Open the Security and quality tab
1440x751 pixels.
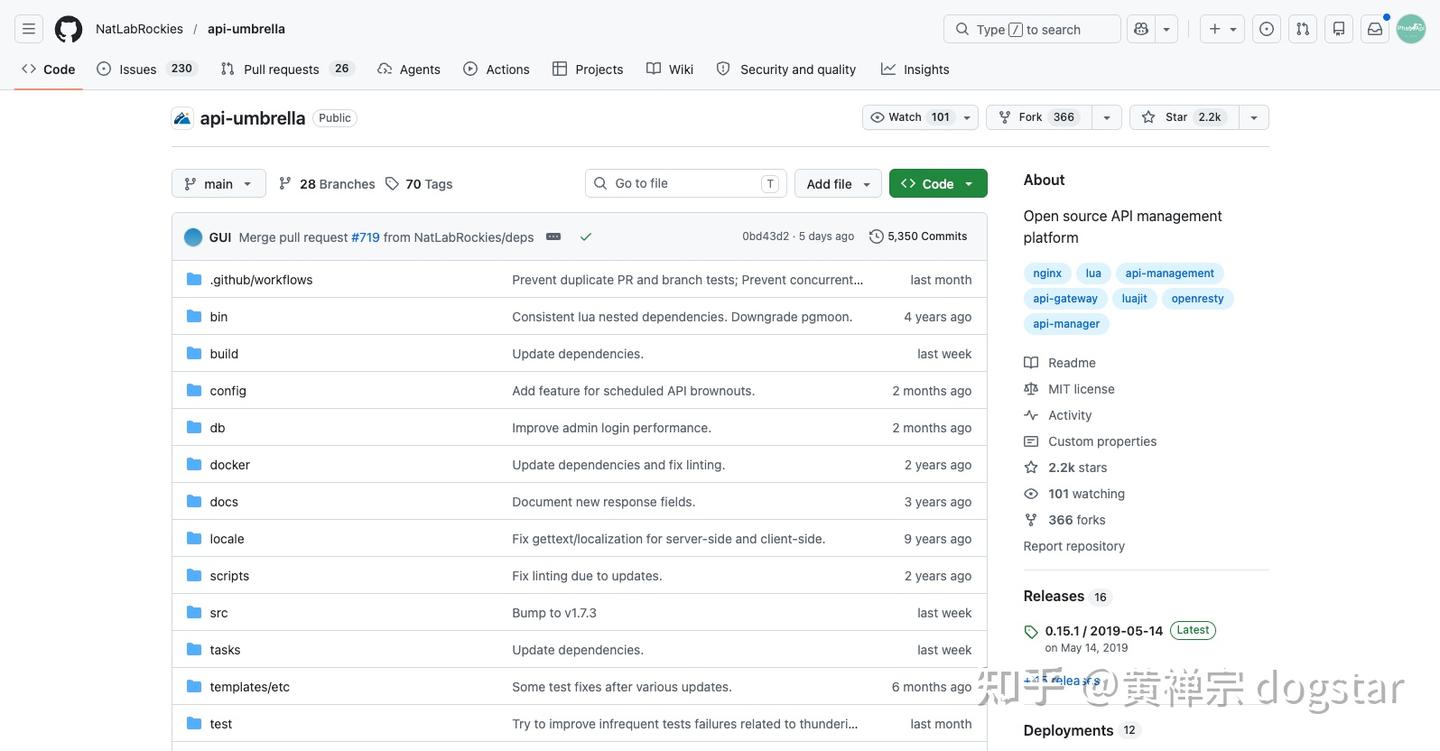786,69
